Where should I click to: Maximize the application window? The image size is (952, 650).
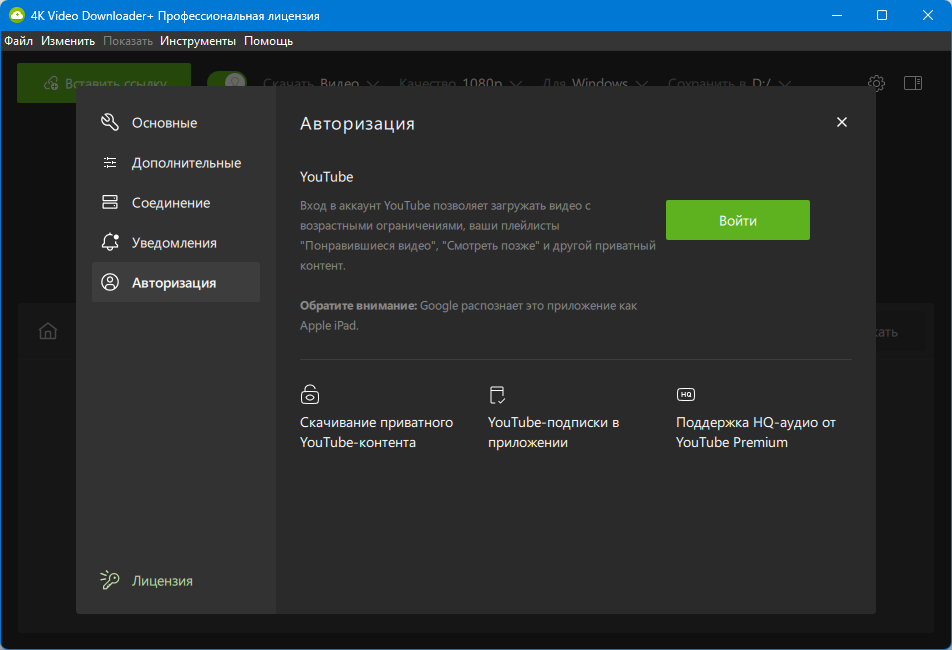(882, 15)
